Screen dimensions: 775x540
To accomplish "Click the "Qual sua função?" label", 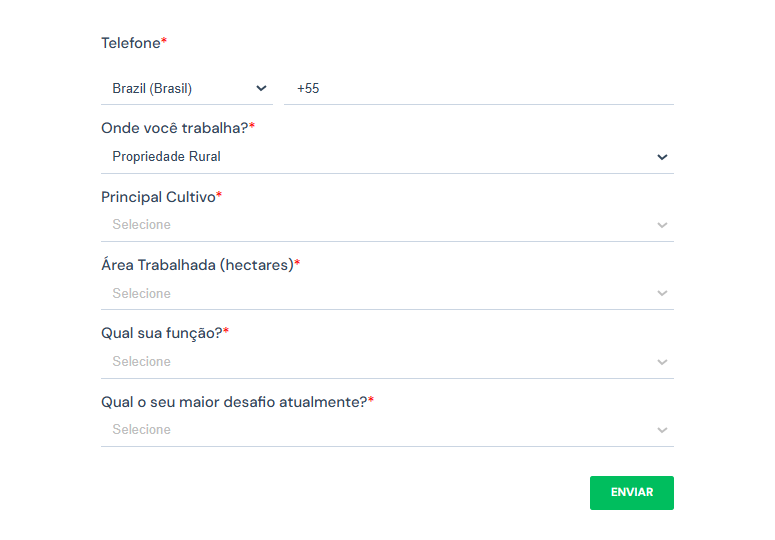I will coord(161,333).
